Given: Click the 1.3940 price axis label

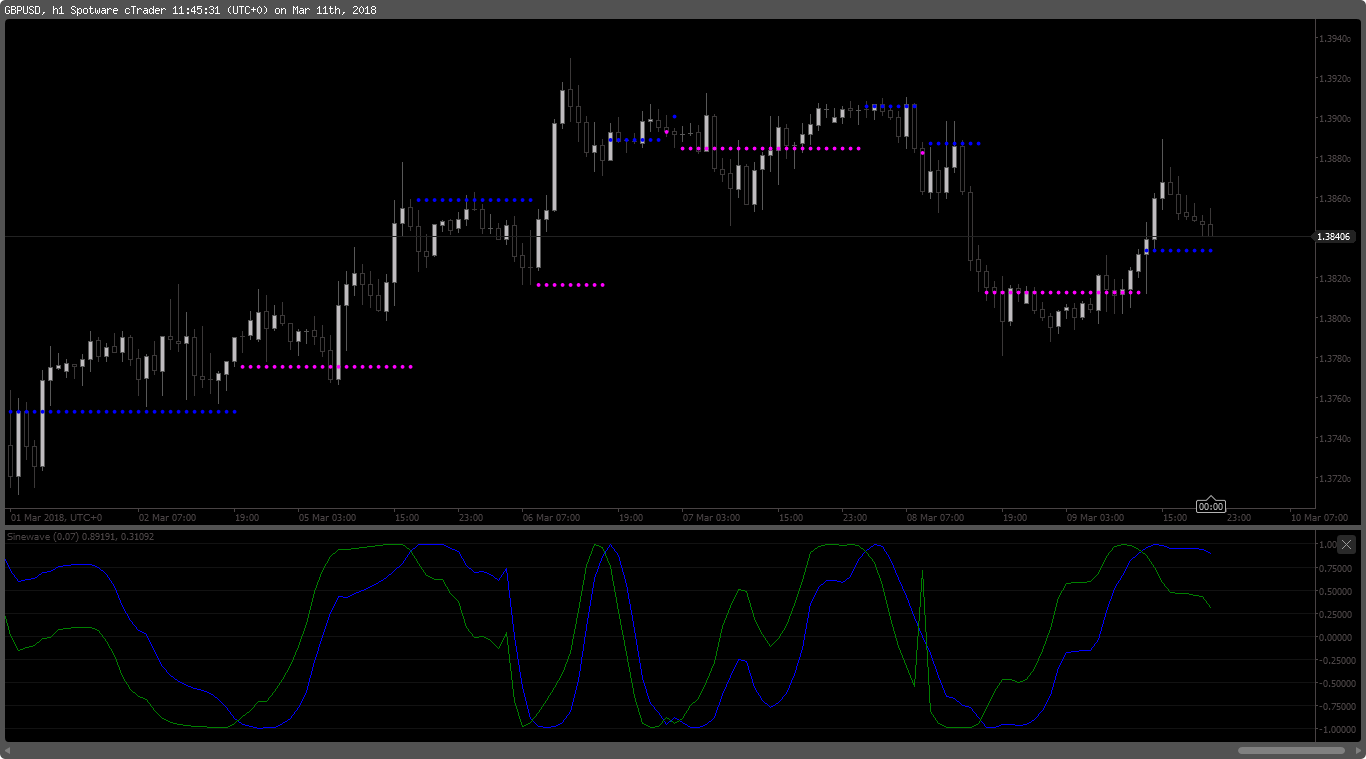Looking at the screenshot, I should pos(1335,39).
